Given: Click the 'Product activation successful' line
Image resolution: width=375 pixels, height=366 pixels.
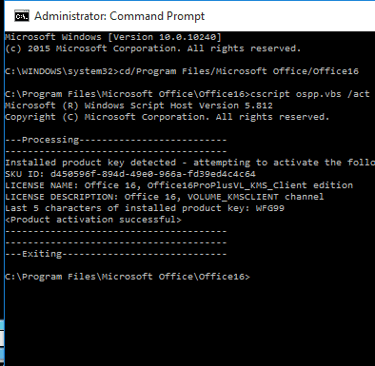Looking at the screenshot, I should (x=93, y=220).
